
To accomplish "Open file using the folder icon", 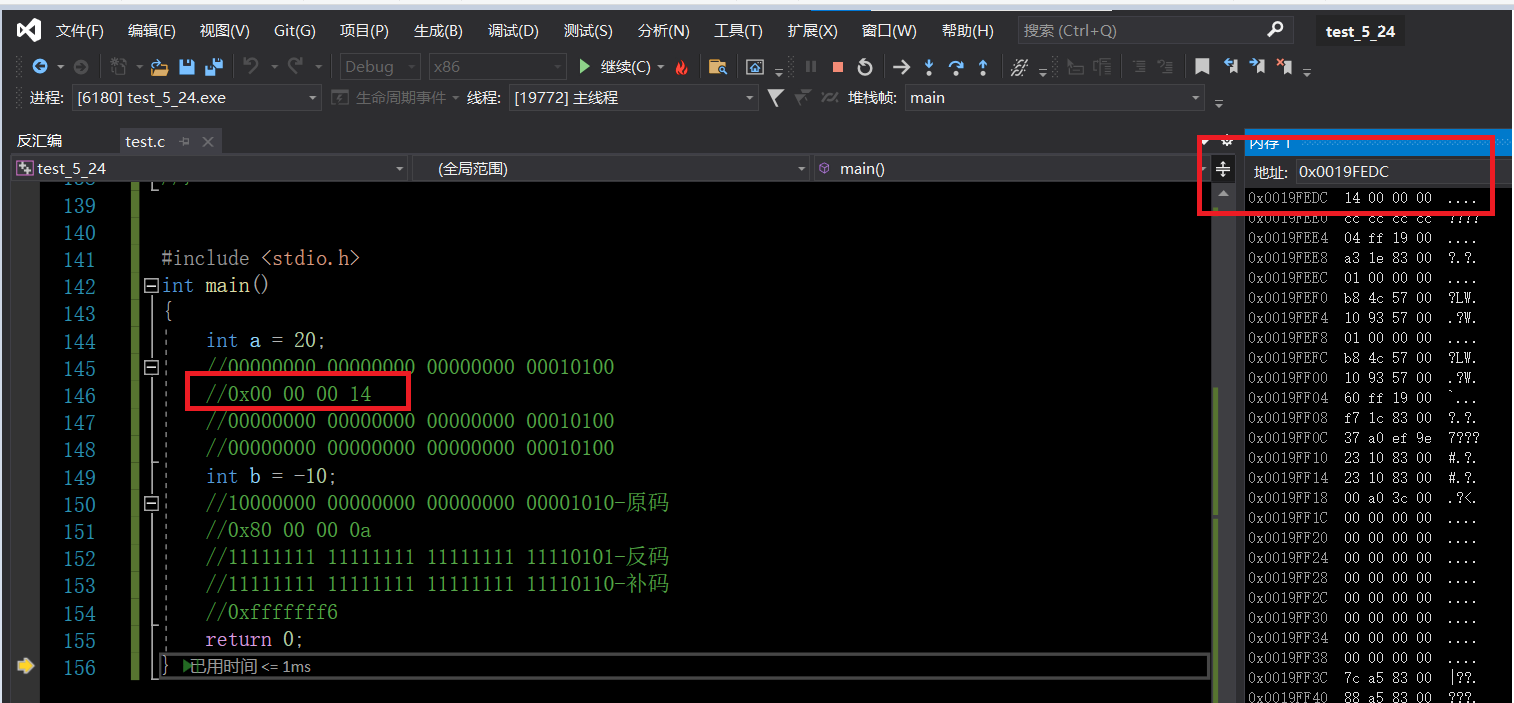I will 159,67.
